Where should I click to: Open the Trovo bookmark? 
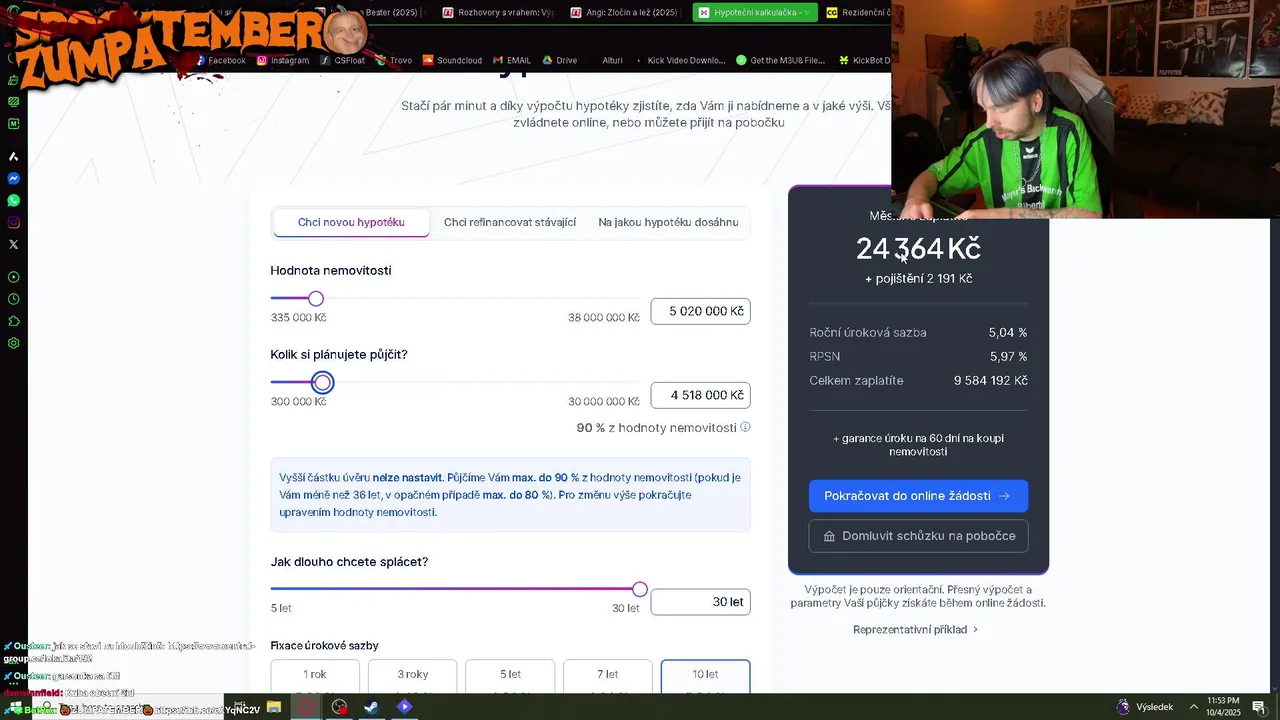pyautogui.click(x=394, y=60)
